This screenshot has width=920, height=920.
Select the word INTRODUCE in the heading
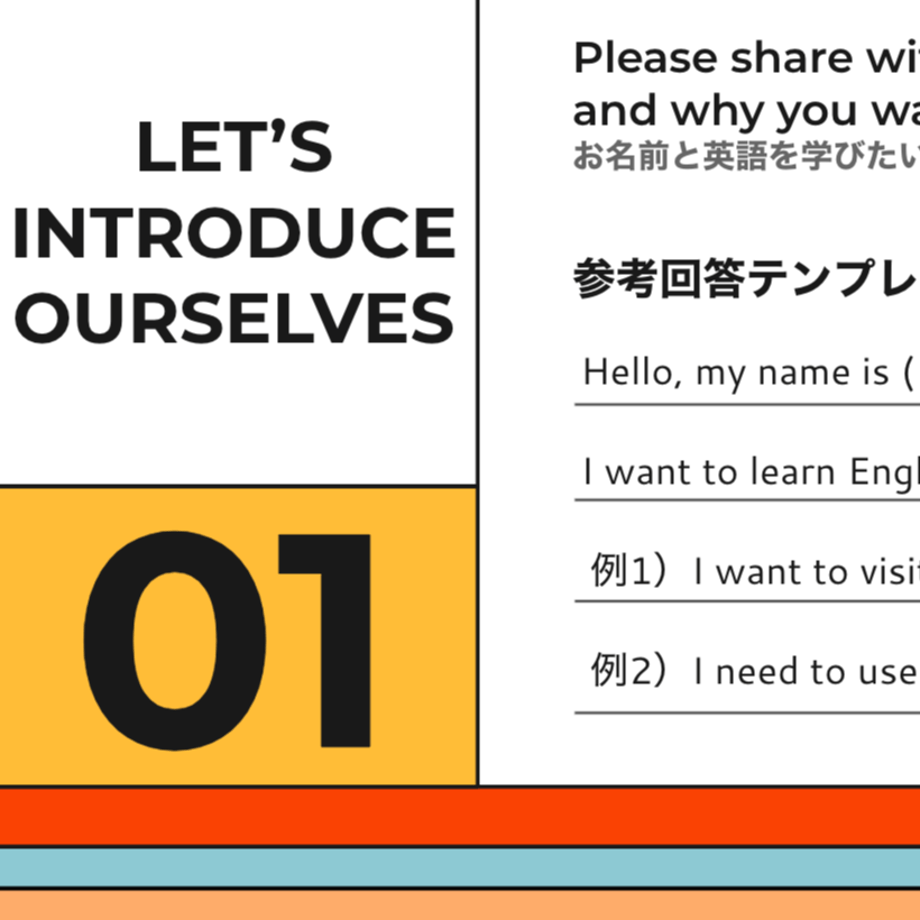click(x=234, y=233)
